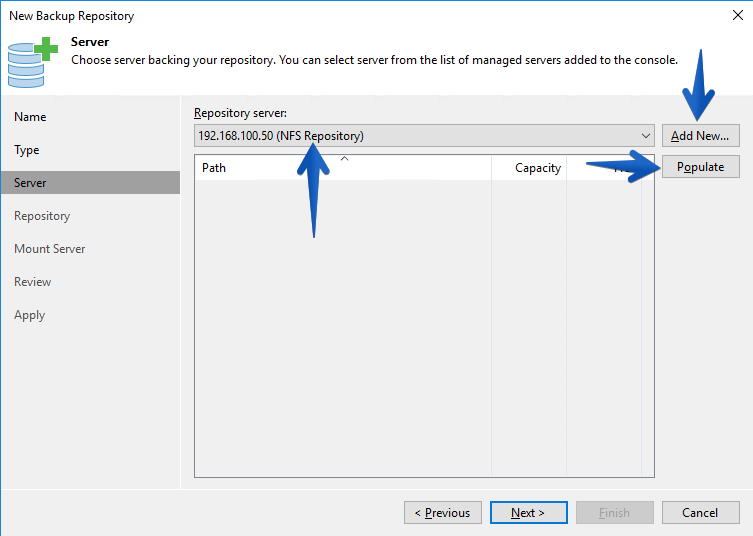Select the Server step in sidebar
The image size is (753, 536).
click(91, 183)
